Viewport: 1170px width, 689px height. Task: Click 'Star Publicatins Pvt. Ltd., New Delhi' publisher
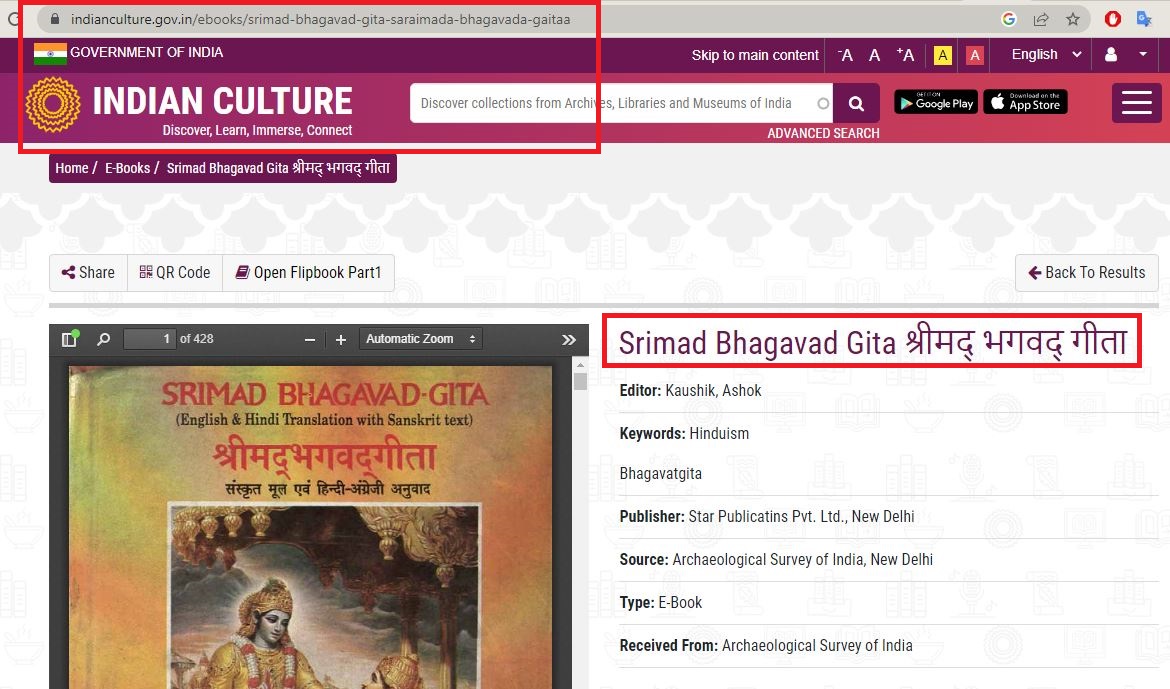pyautogui.click(x=801, y=517)
